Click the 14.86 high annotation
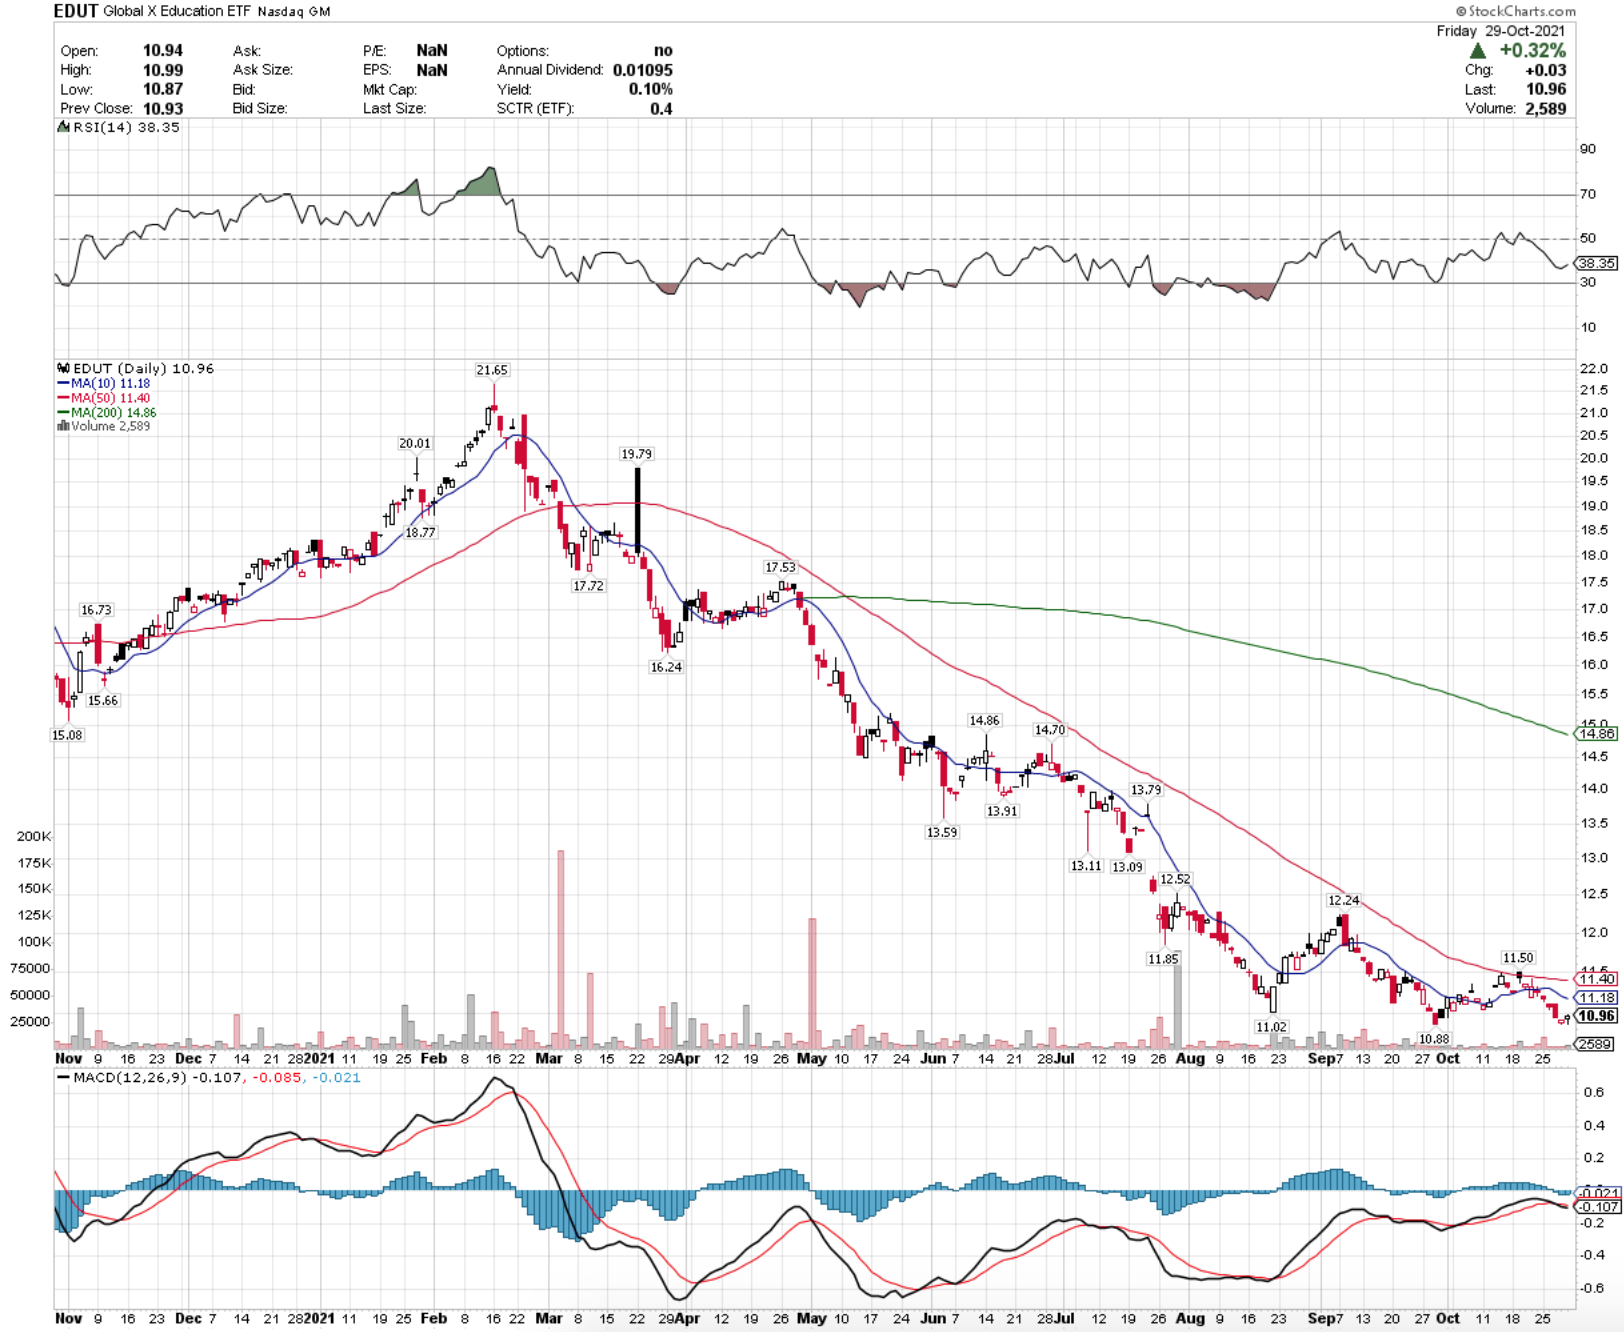Screen dimensions: 1624x1332 (984, 720)
